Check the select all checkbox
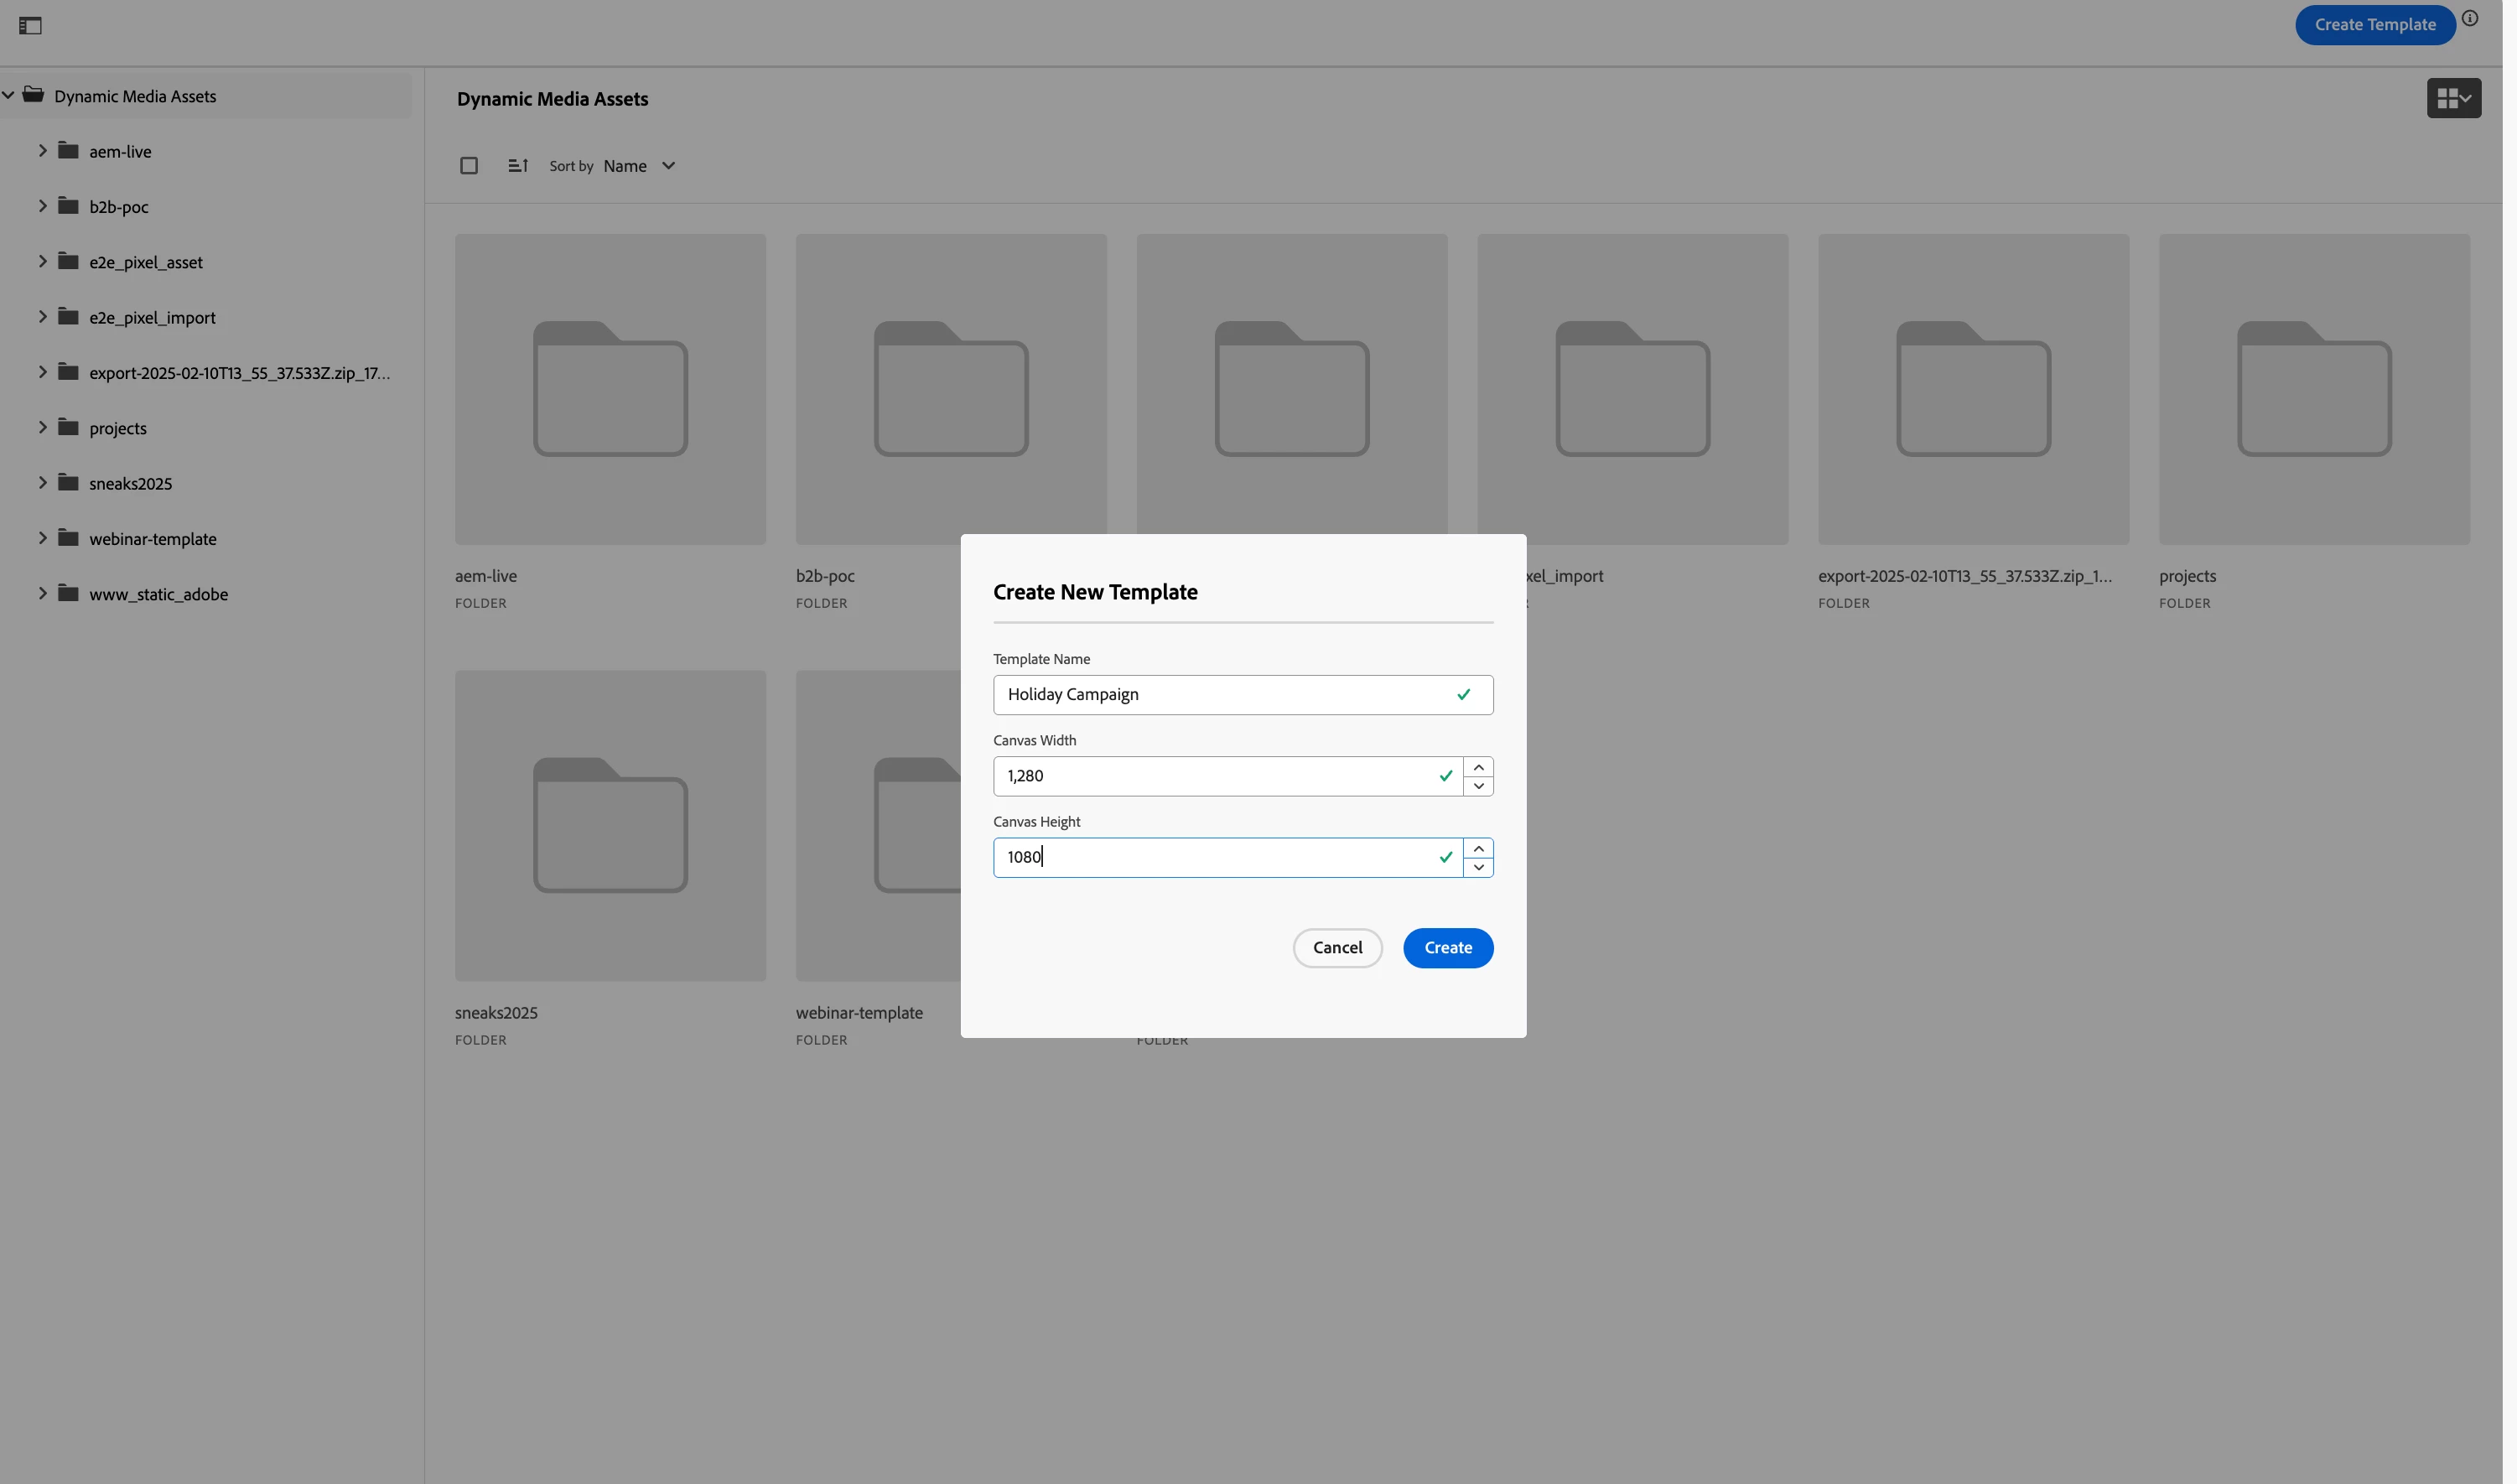 pyautogui.click(x=471, y=166)
